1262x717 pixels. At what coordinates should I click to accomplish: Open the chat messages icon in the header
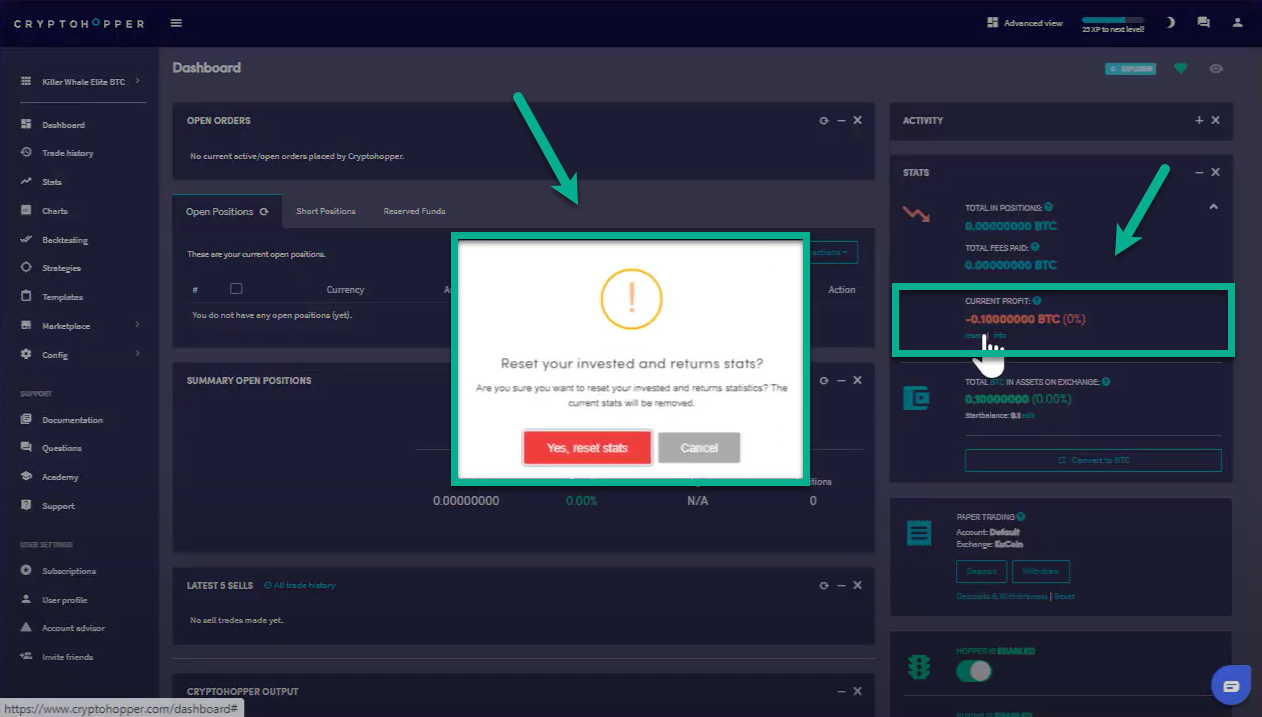[x=1203, y=23]
